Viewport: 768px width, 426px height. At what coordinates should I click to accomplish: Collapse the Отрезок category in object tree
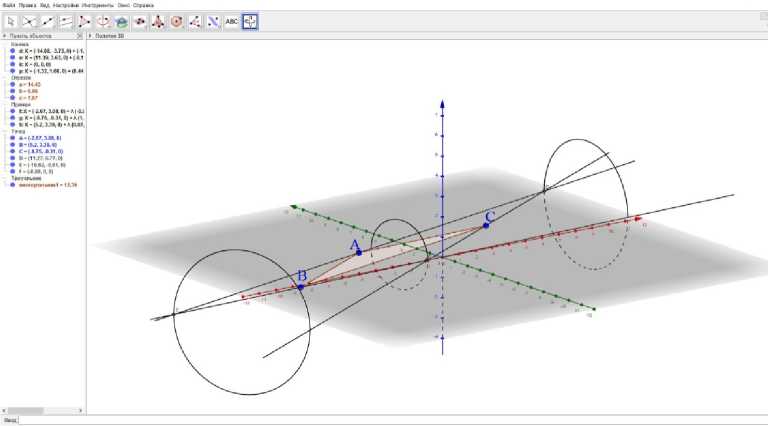5,78
